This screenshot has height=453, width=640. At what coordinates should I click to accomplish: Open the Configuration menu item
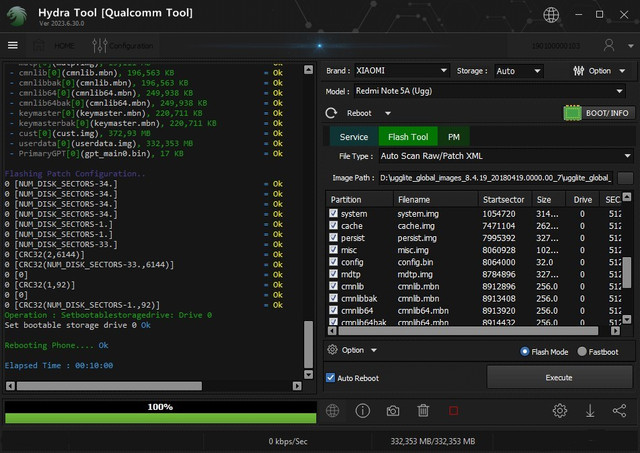click(131, 45)
